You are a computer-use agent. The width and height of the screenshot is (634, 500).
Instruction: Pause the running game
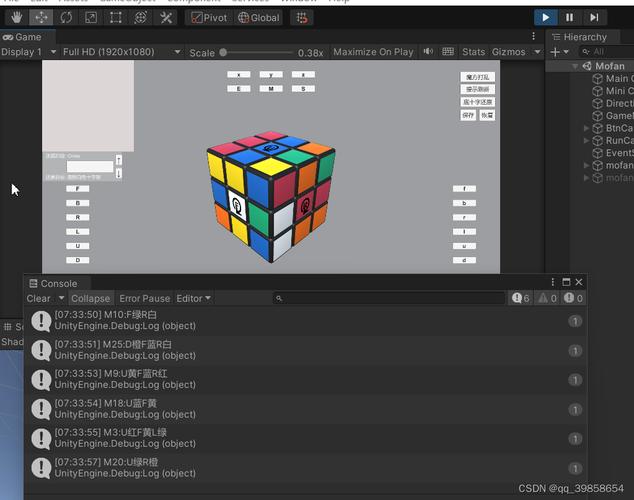[569, 17]
